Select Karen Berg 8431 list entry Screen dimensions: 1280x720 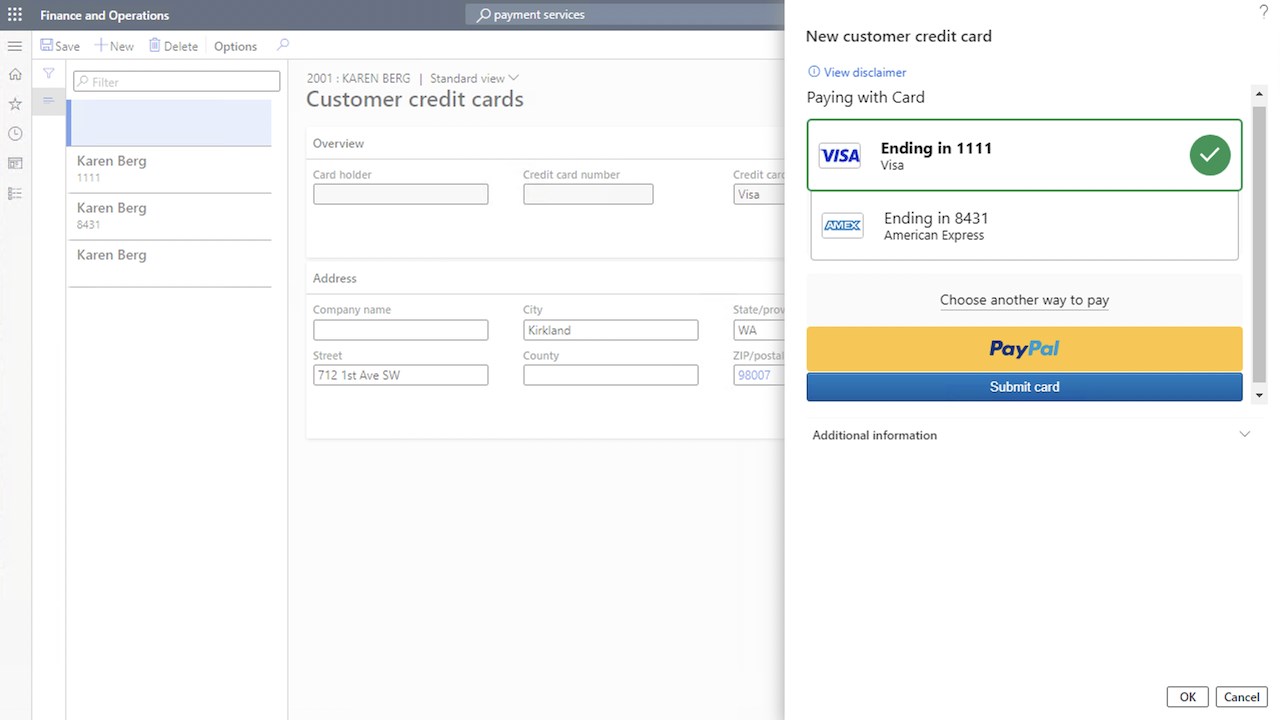click(169, 216)
